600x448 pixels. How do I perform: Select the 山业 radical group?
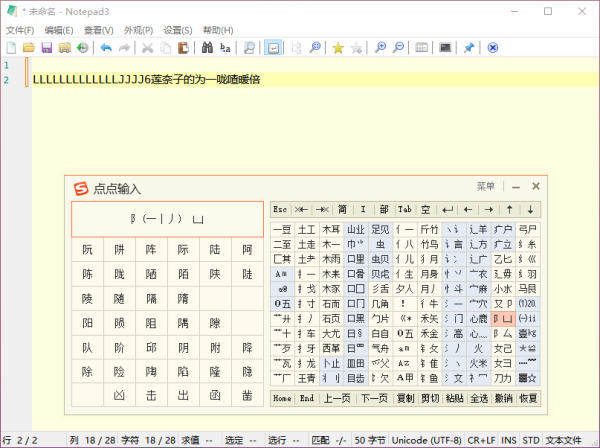356,230
